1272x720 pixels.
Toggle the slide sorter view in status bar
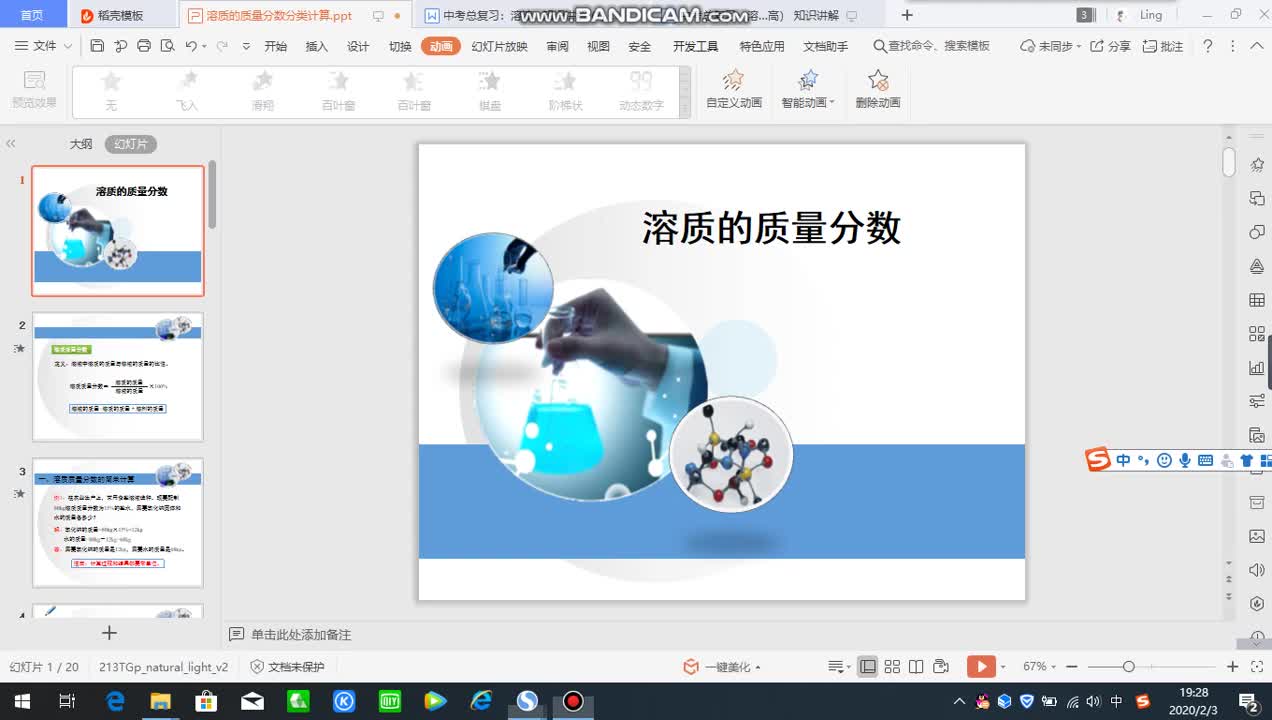coord(891,665)
